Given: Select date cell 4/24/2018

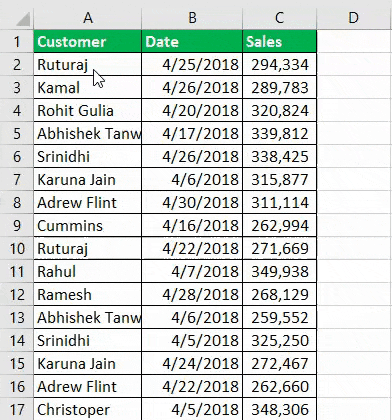Looking at the screenshot, I should pyautogui.click(x=192, y=364).
